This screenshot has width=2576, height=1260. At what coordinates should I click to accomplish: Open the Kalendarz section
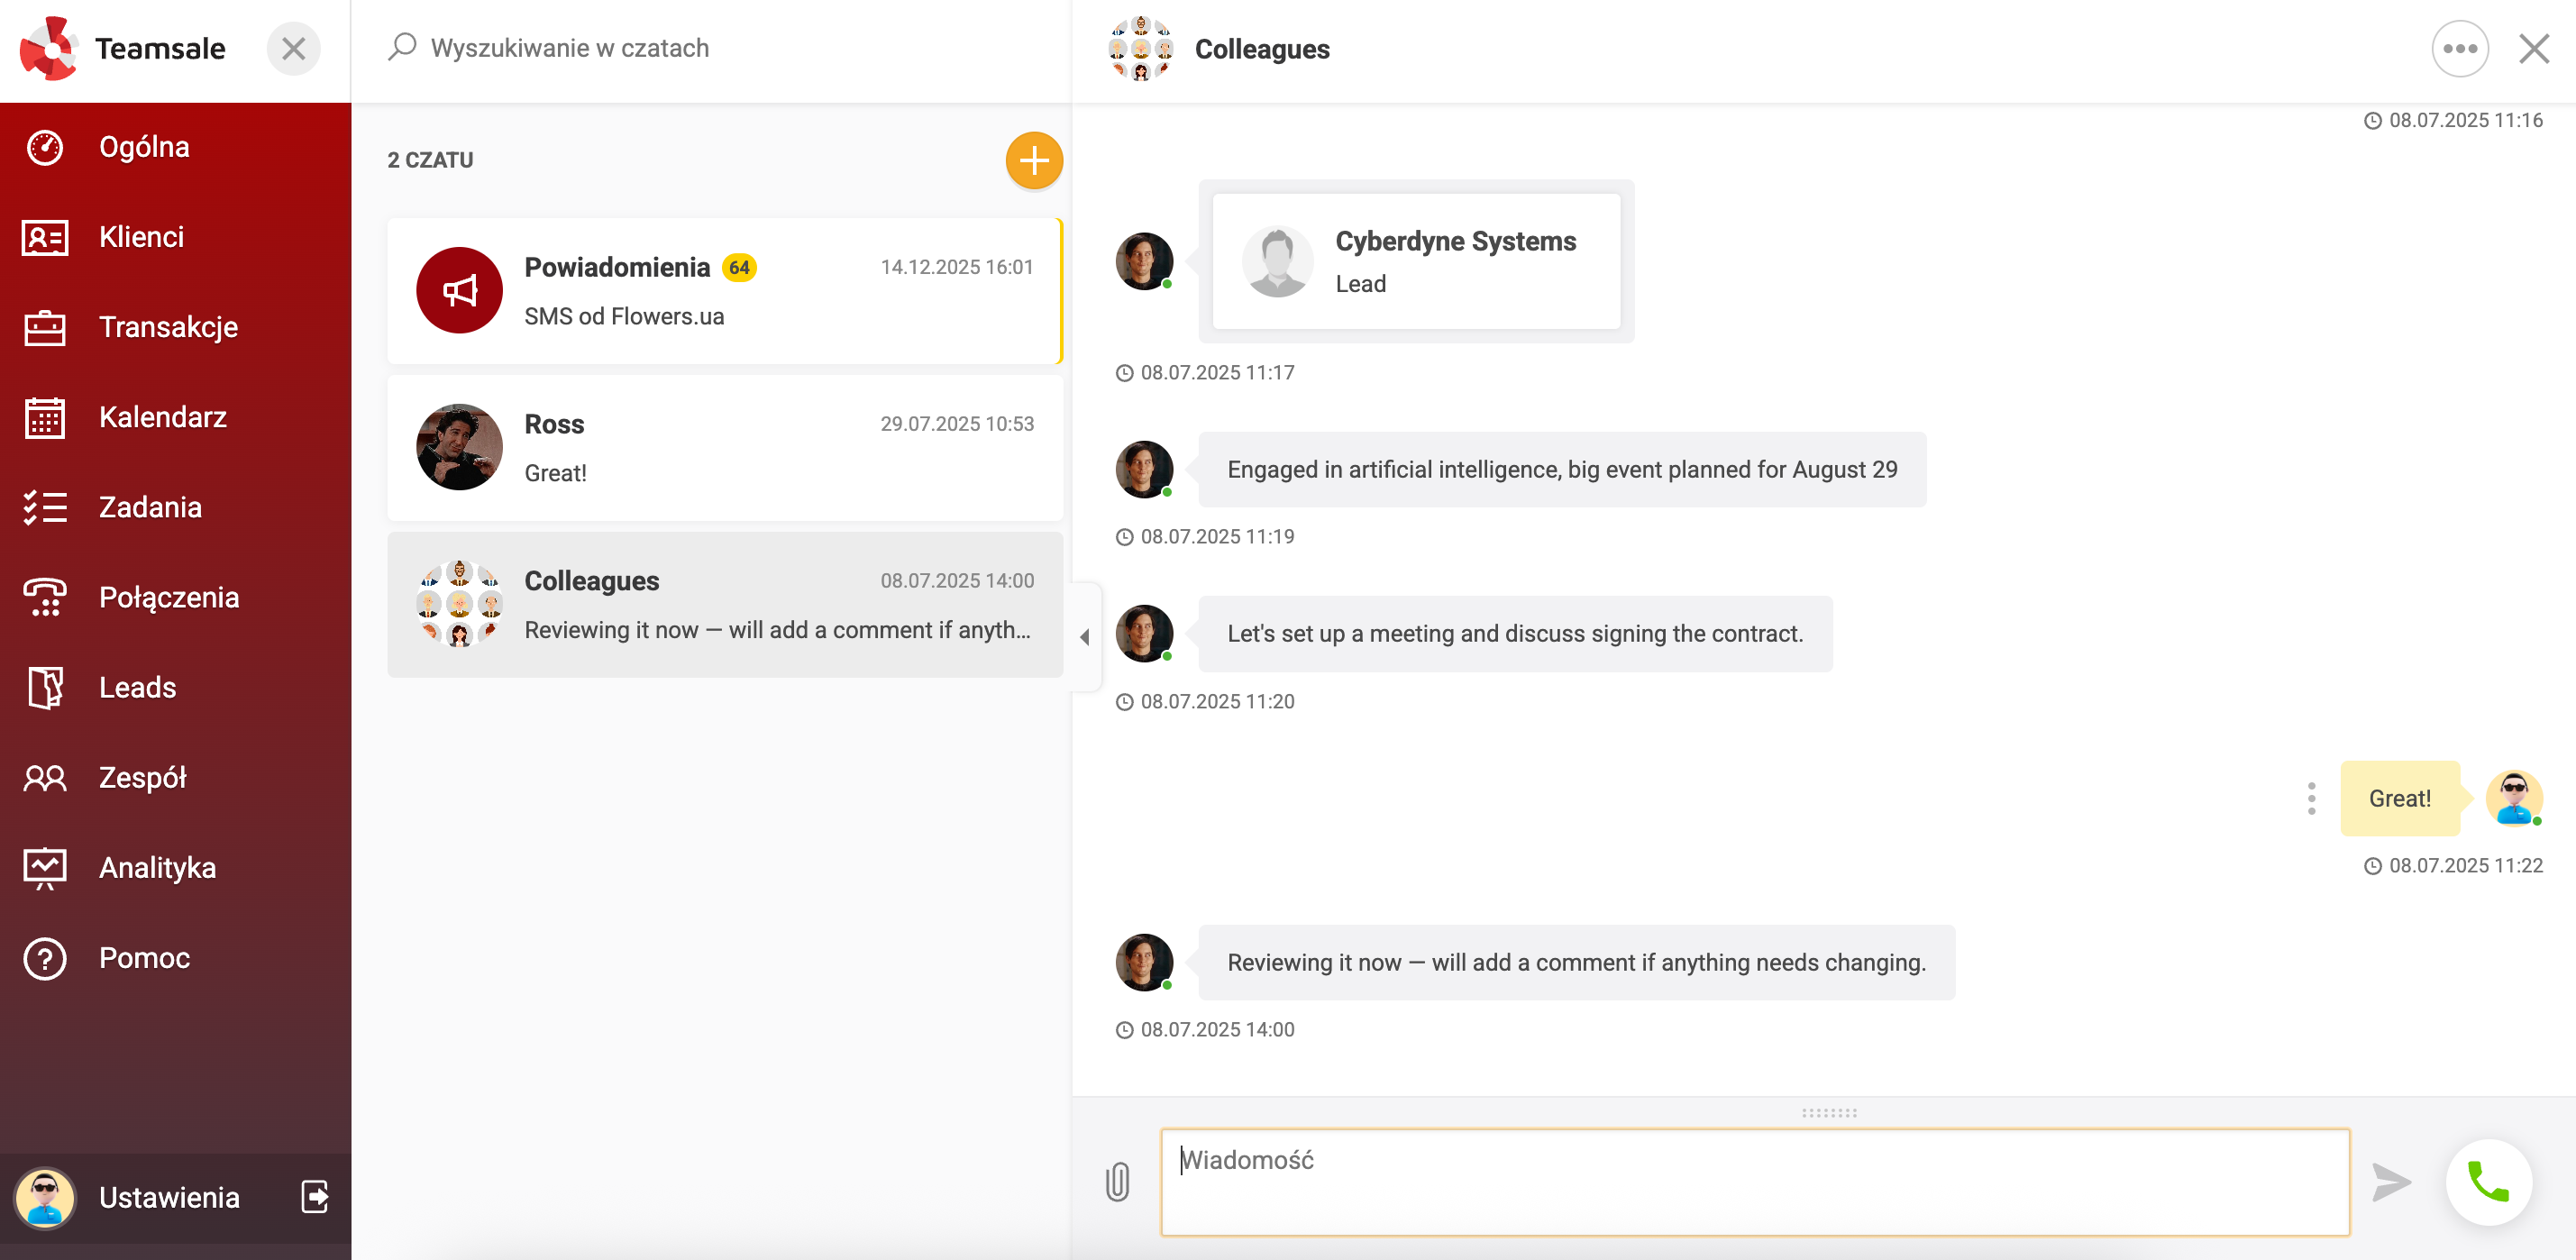click(163, 417)
